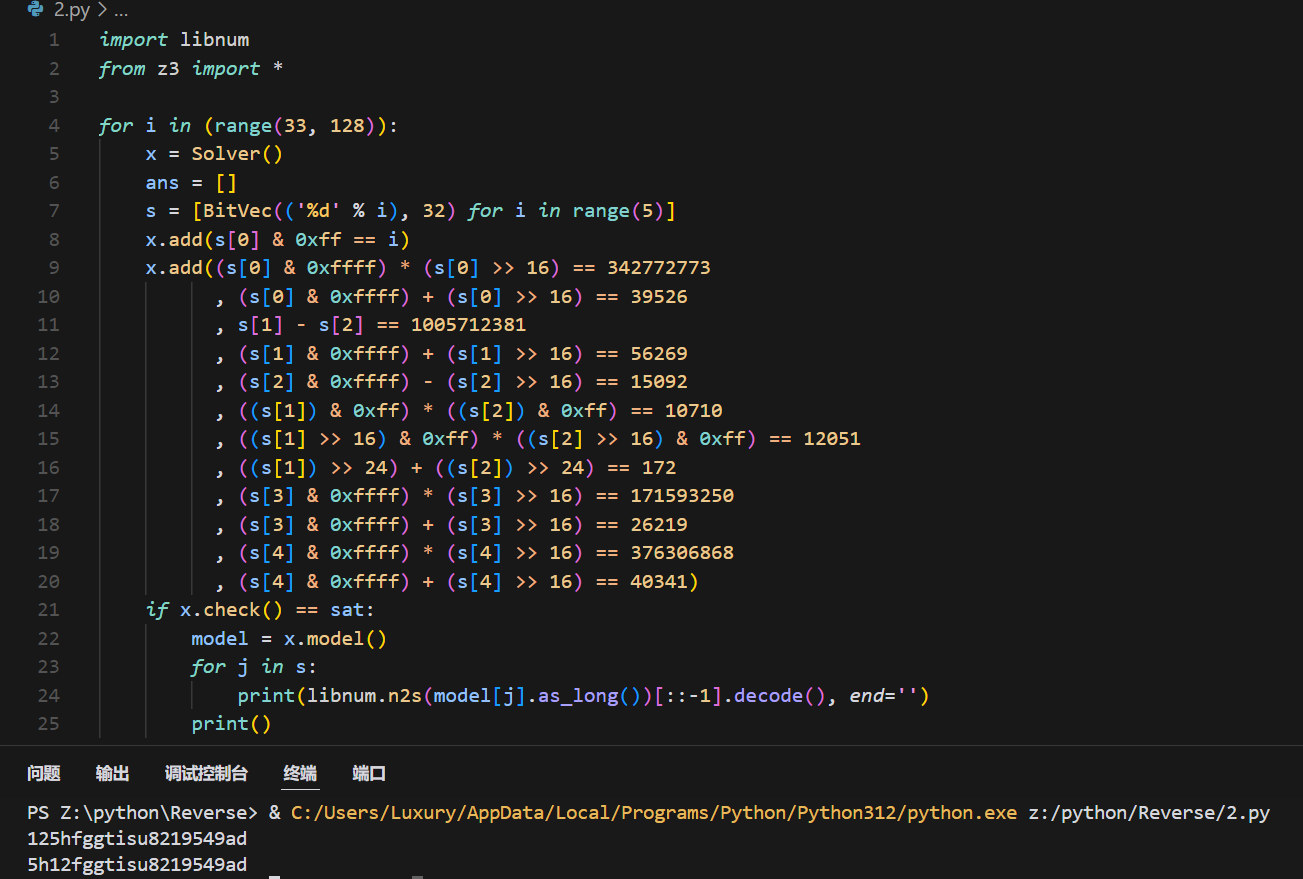Click 'model = x.model()' statement
1303x879 pixels.
coord(289,638)
